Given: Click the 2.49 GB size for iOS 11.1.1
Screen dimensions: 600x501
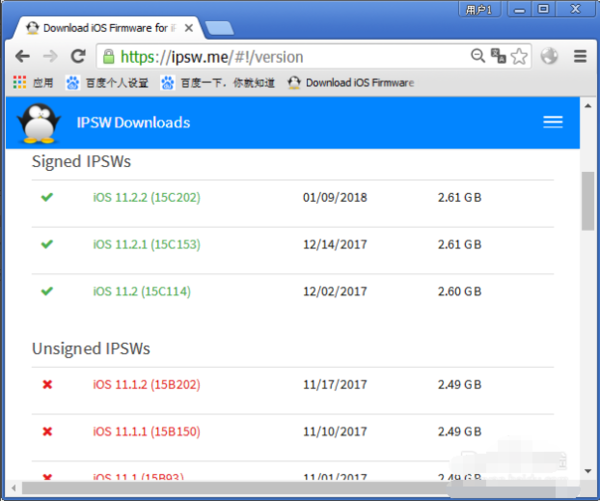Looking at the screenshot, I should tap(460, 432).
